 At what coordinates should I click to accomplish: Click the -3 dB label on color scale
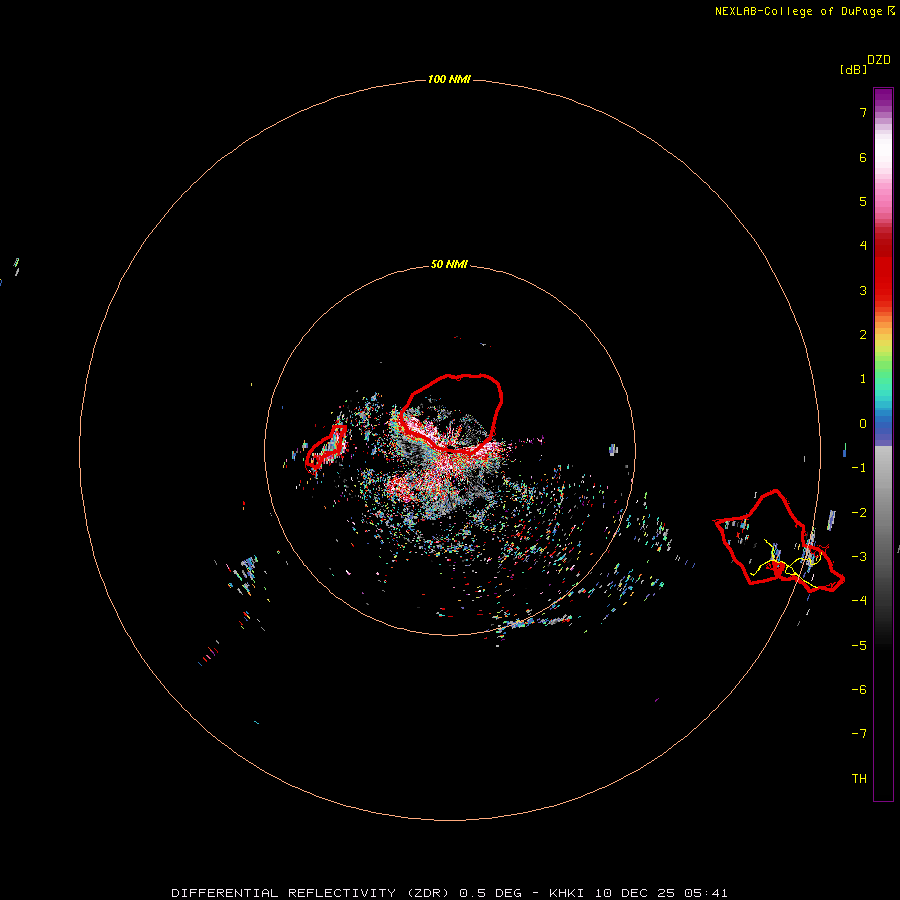click(x=859, y=557)
